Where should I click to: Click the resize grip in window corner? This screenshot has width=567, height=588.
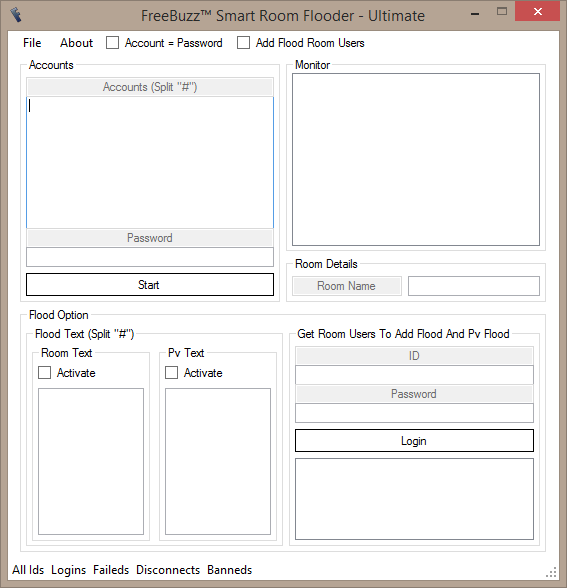[551, 572]
